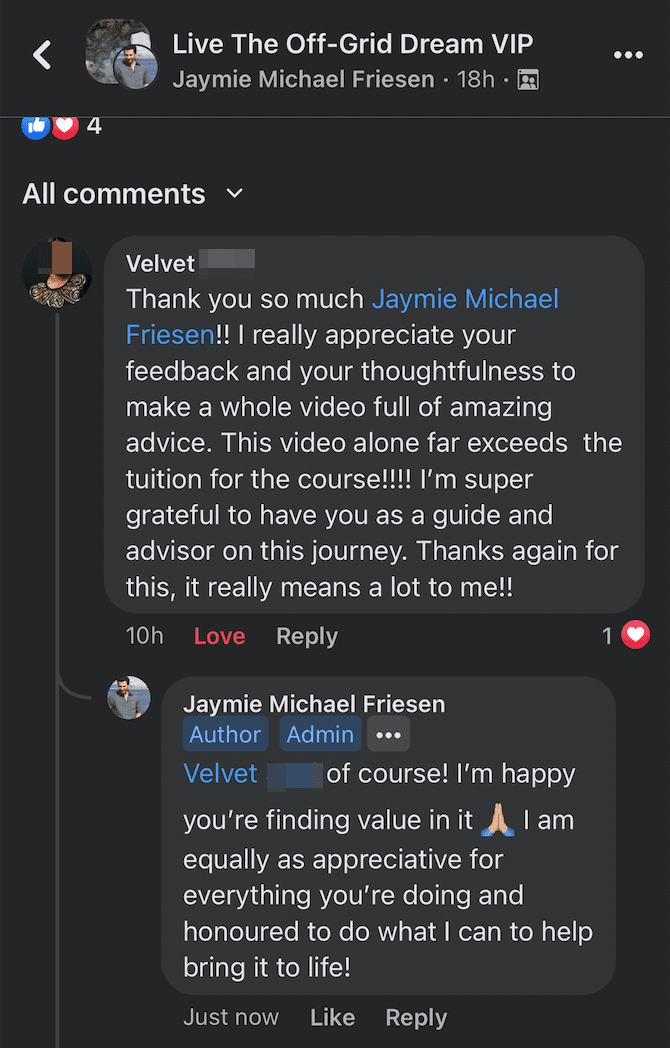The image size is (670, 1048).
Task: Tap the All comments chevron arrow
Action: [x=235, y=194]
